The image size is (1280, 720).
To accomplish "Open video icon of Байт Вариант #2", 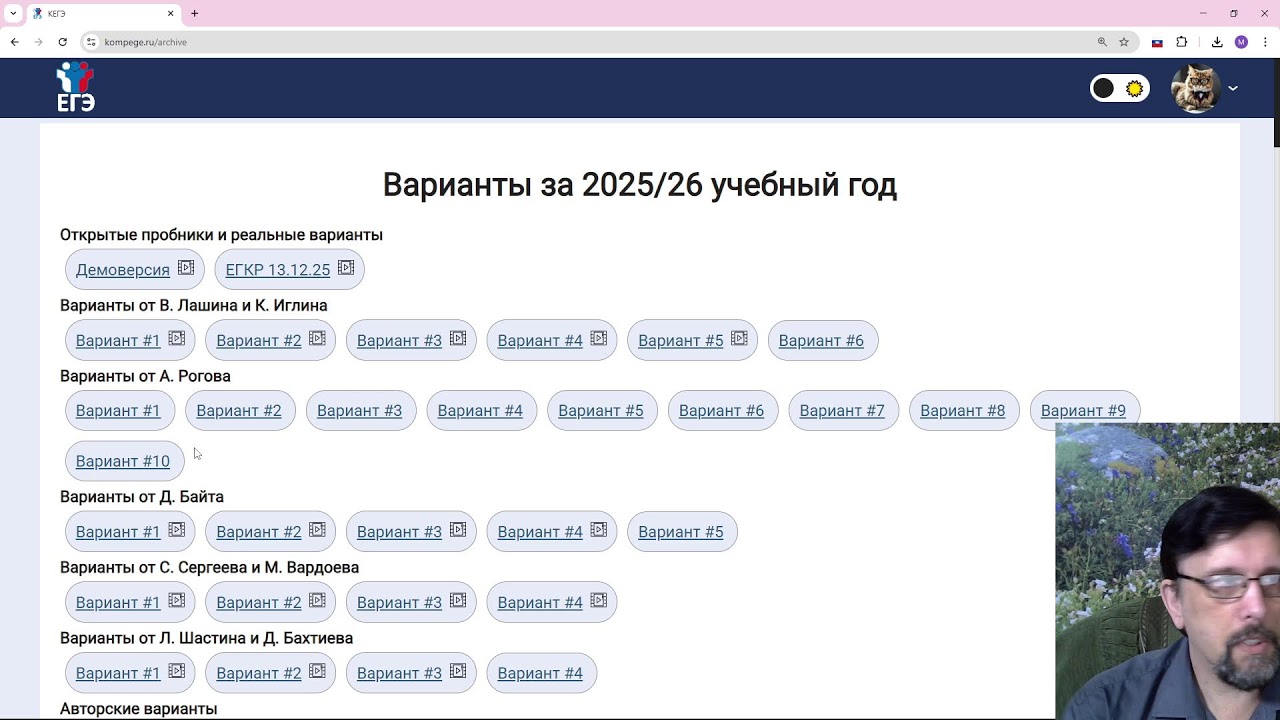I will (x=317, y=530).
